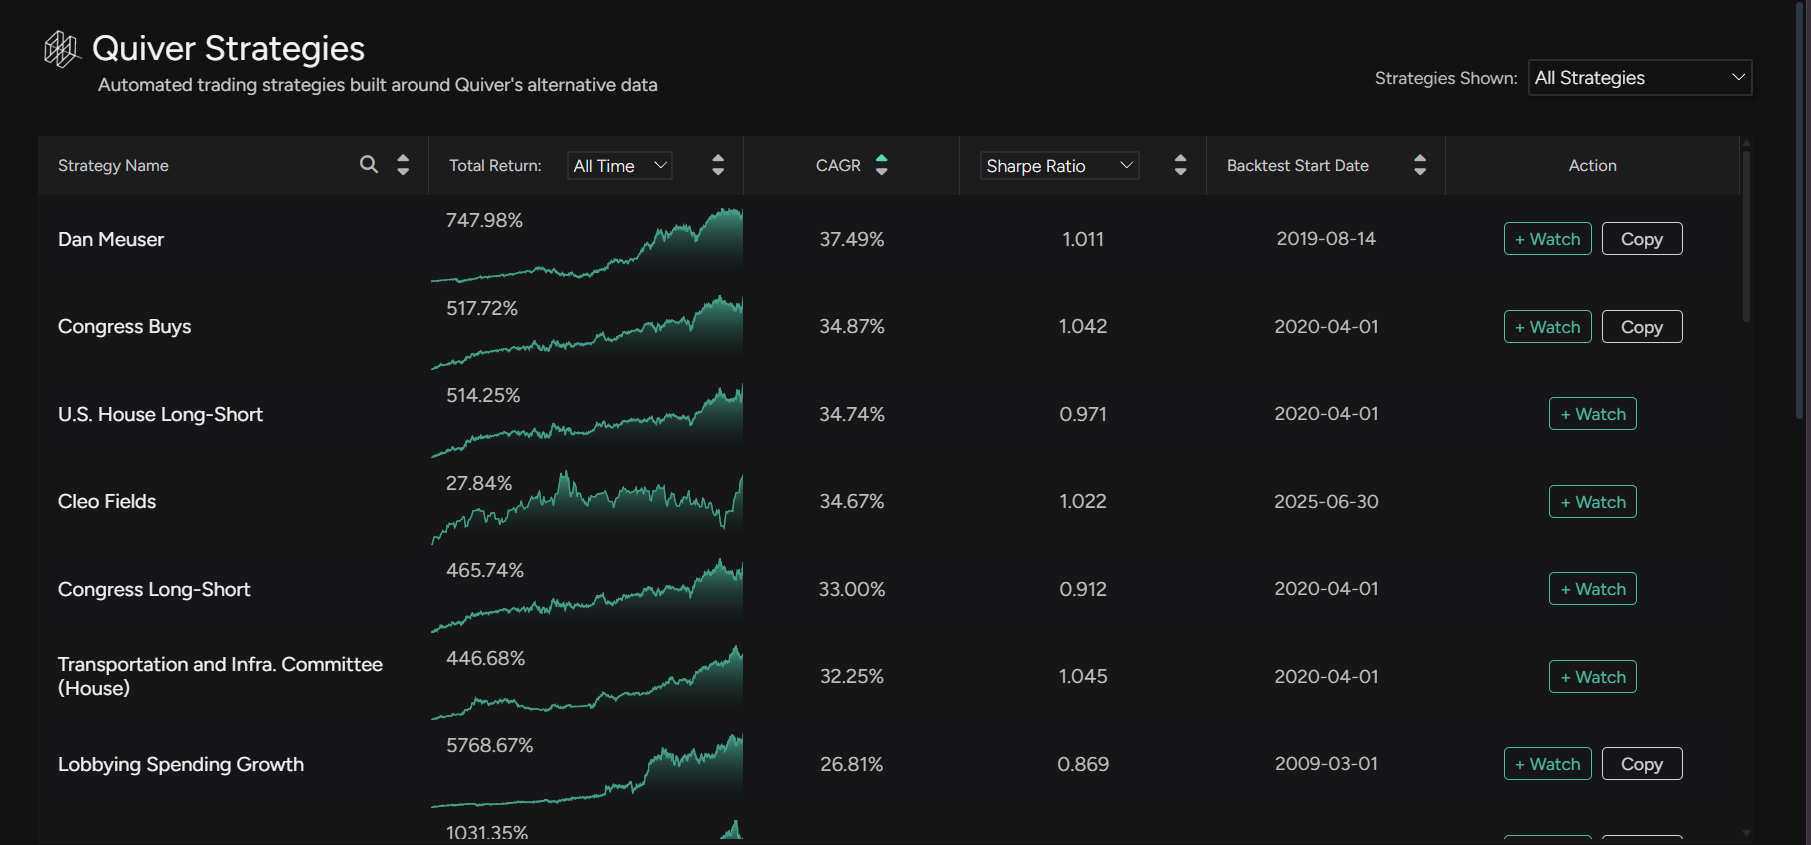Click the Action column header
This screenshot has width=1811, height=845.
[1592, 165]
